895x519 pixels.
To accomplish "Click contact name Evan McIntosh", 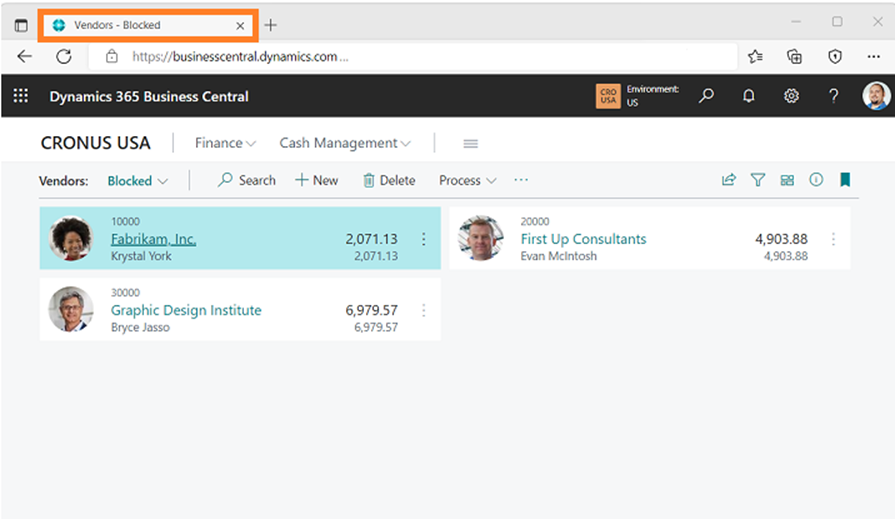I will [x=559, y=256].
